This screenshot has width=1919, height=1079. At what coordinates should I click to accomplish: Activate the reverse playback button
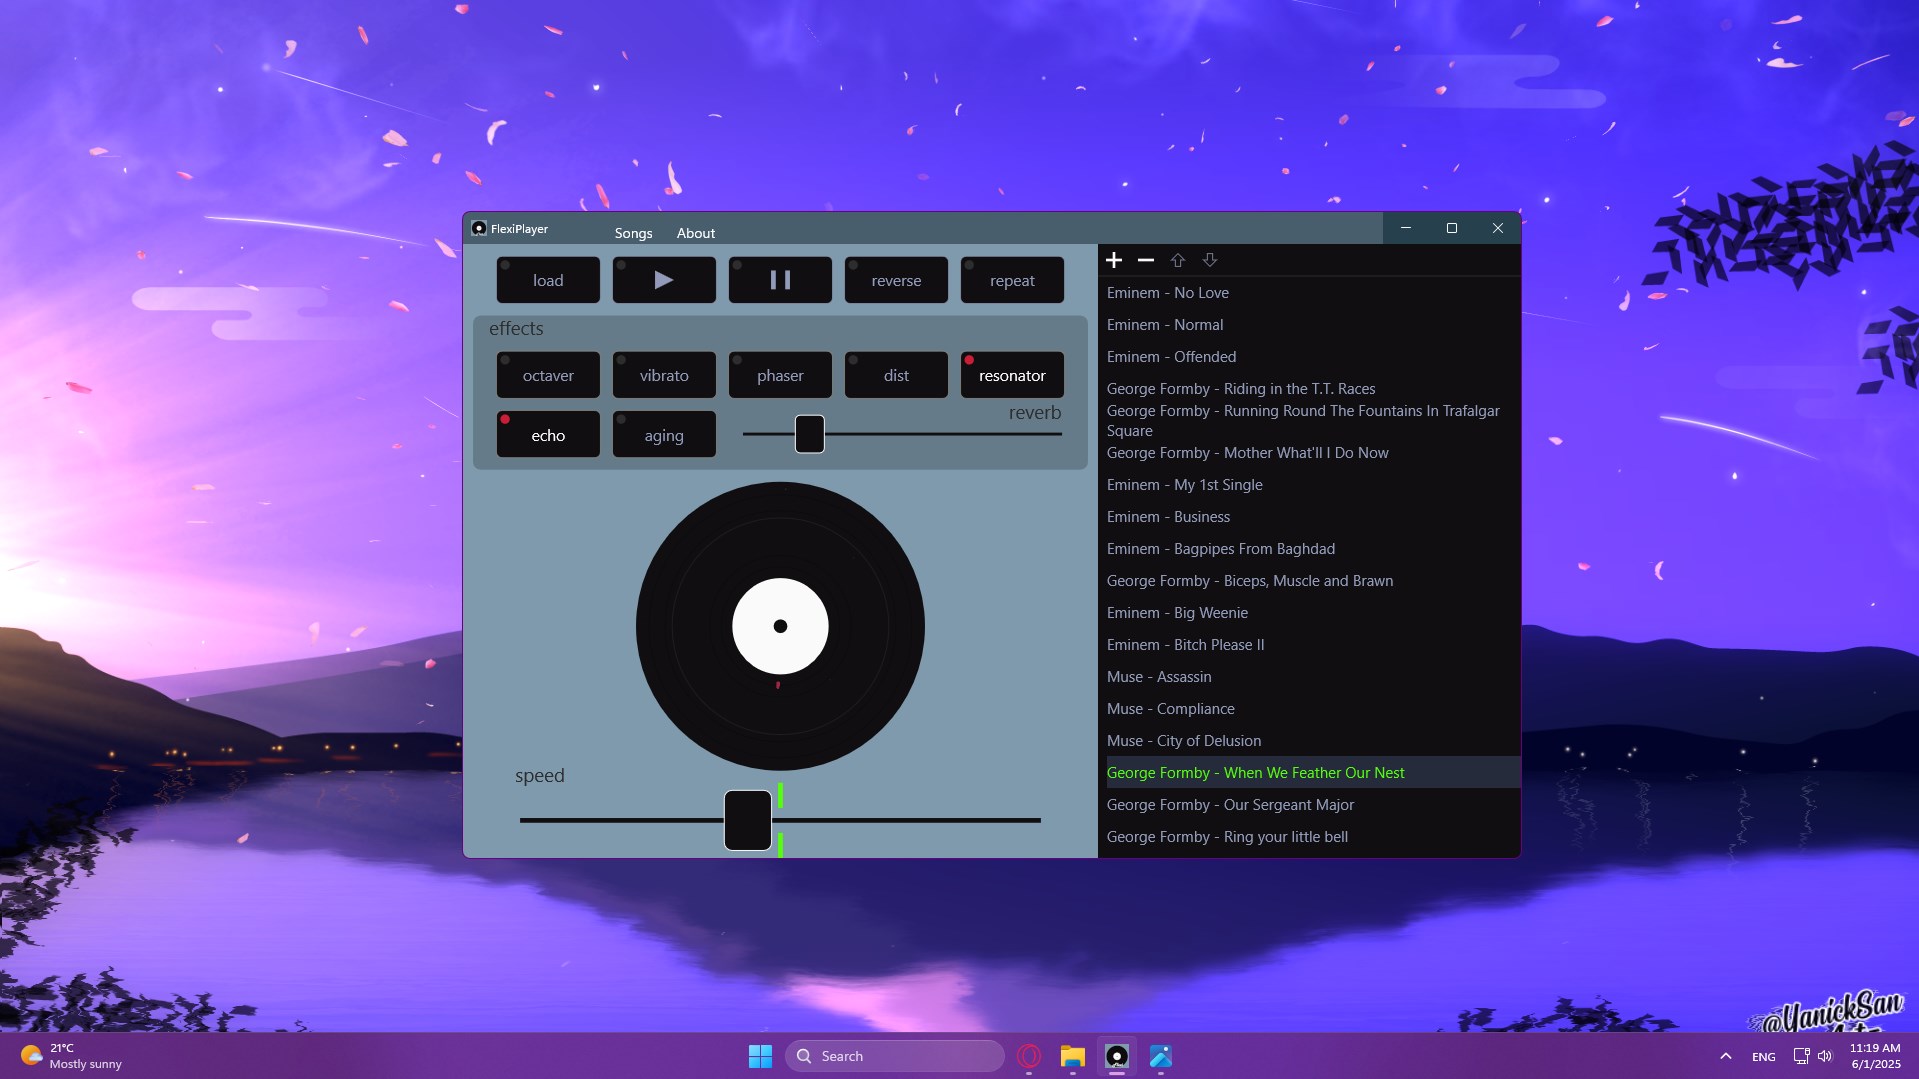click(x=895, y=280)
